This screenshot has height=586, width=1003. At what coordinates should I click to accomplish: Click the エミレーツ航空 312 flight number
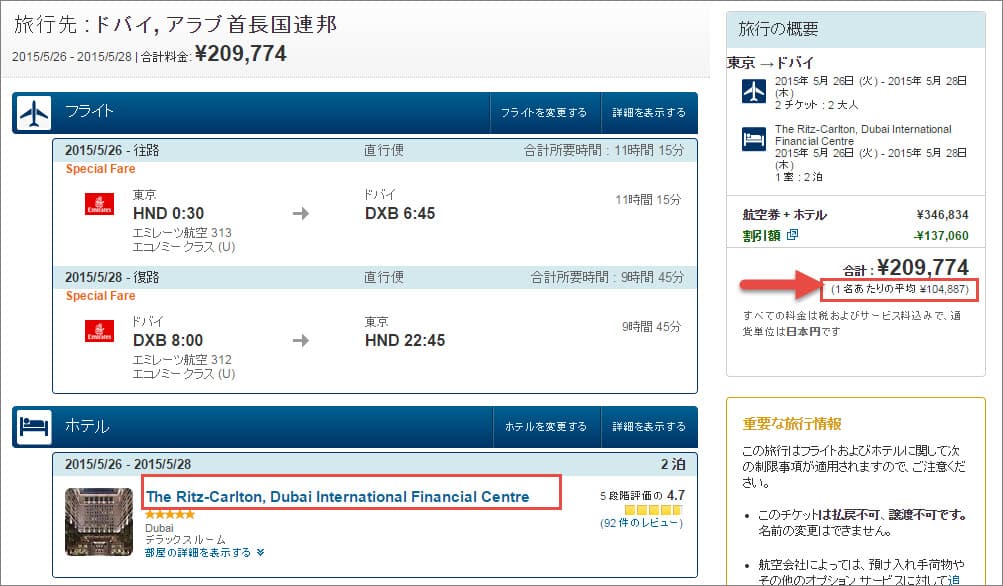tap(182, 360)
